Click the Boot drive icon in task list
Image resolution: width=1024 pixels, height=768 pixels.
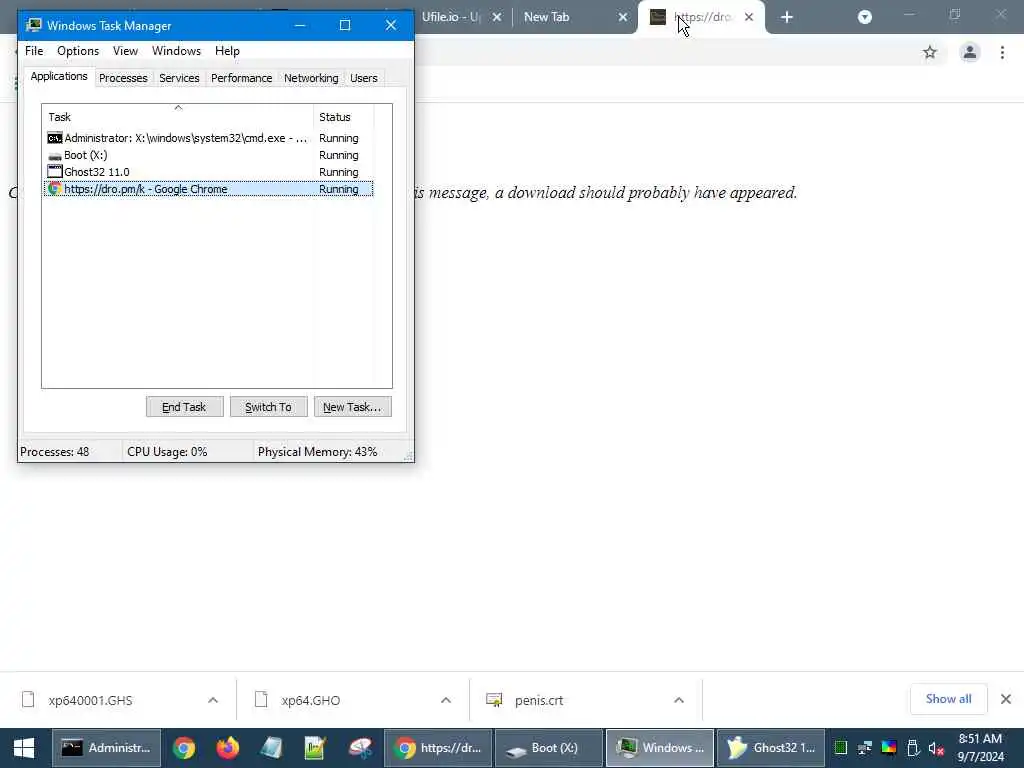click(55, 156)
